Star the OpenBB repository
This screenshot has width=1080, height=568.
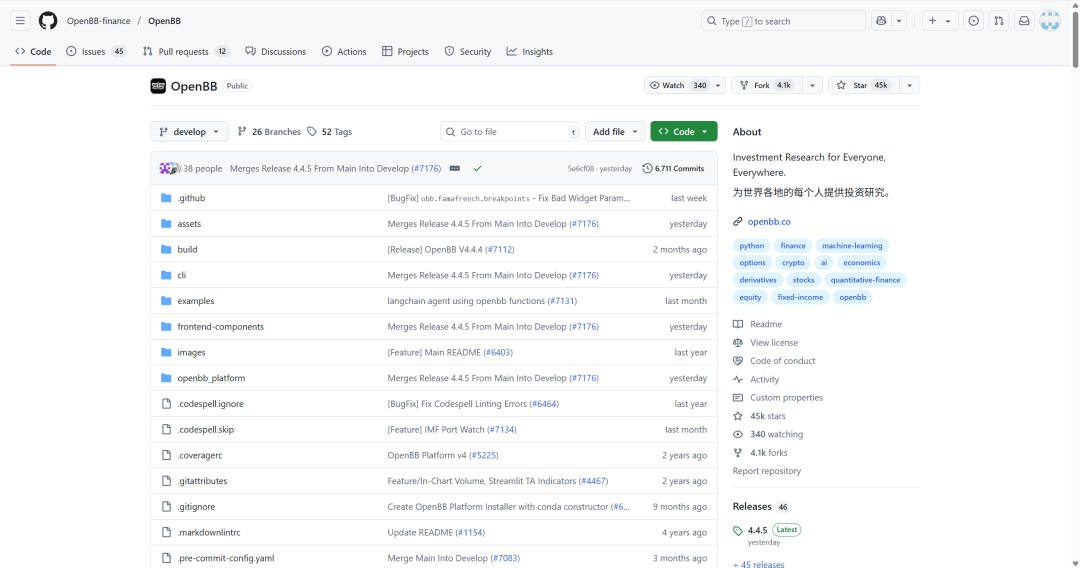click(862, 85)
